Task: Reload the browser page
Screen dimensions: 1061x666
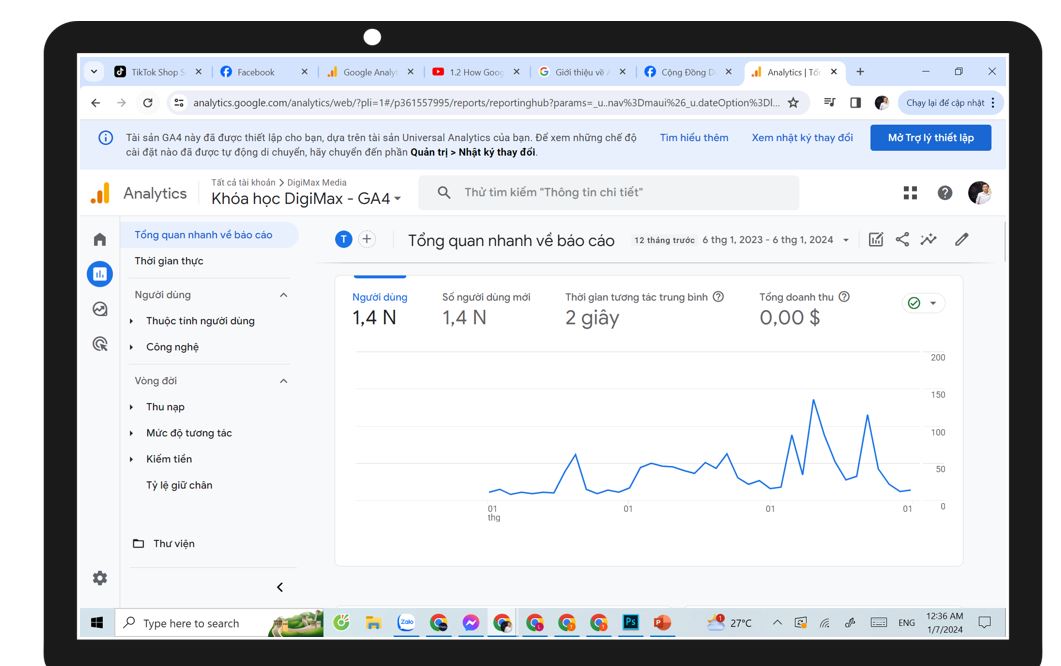Action: coord(148,103)
